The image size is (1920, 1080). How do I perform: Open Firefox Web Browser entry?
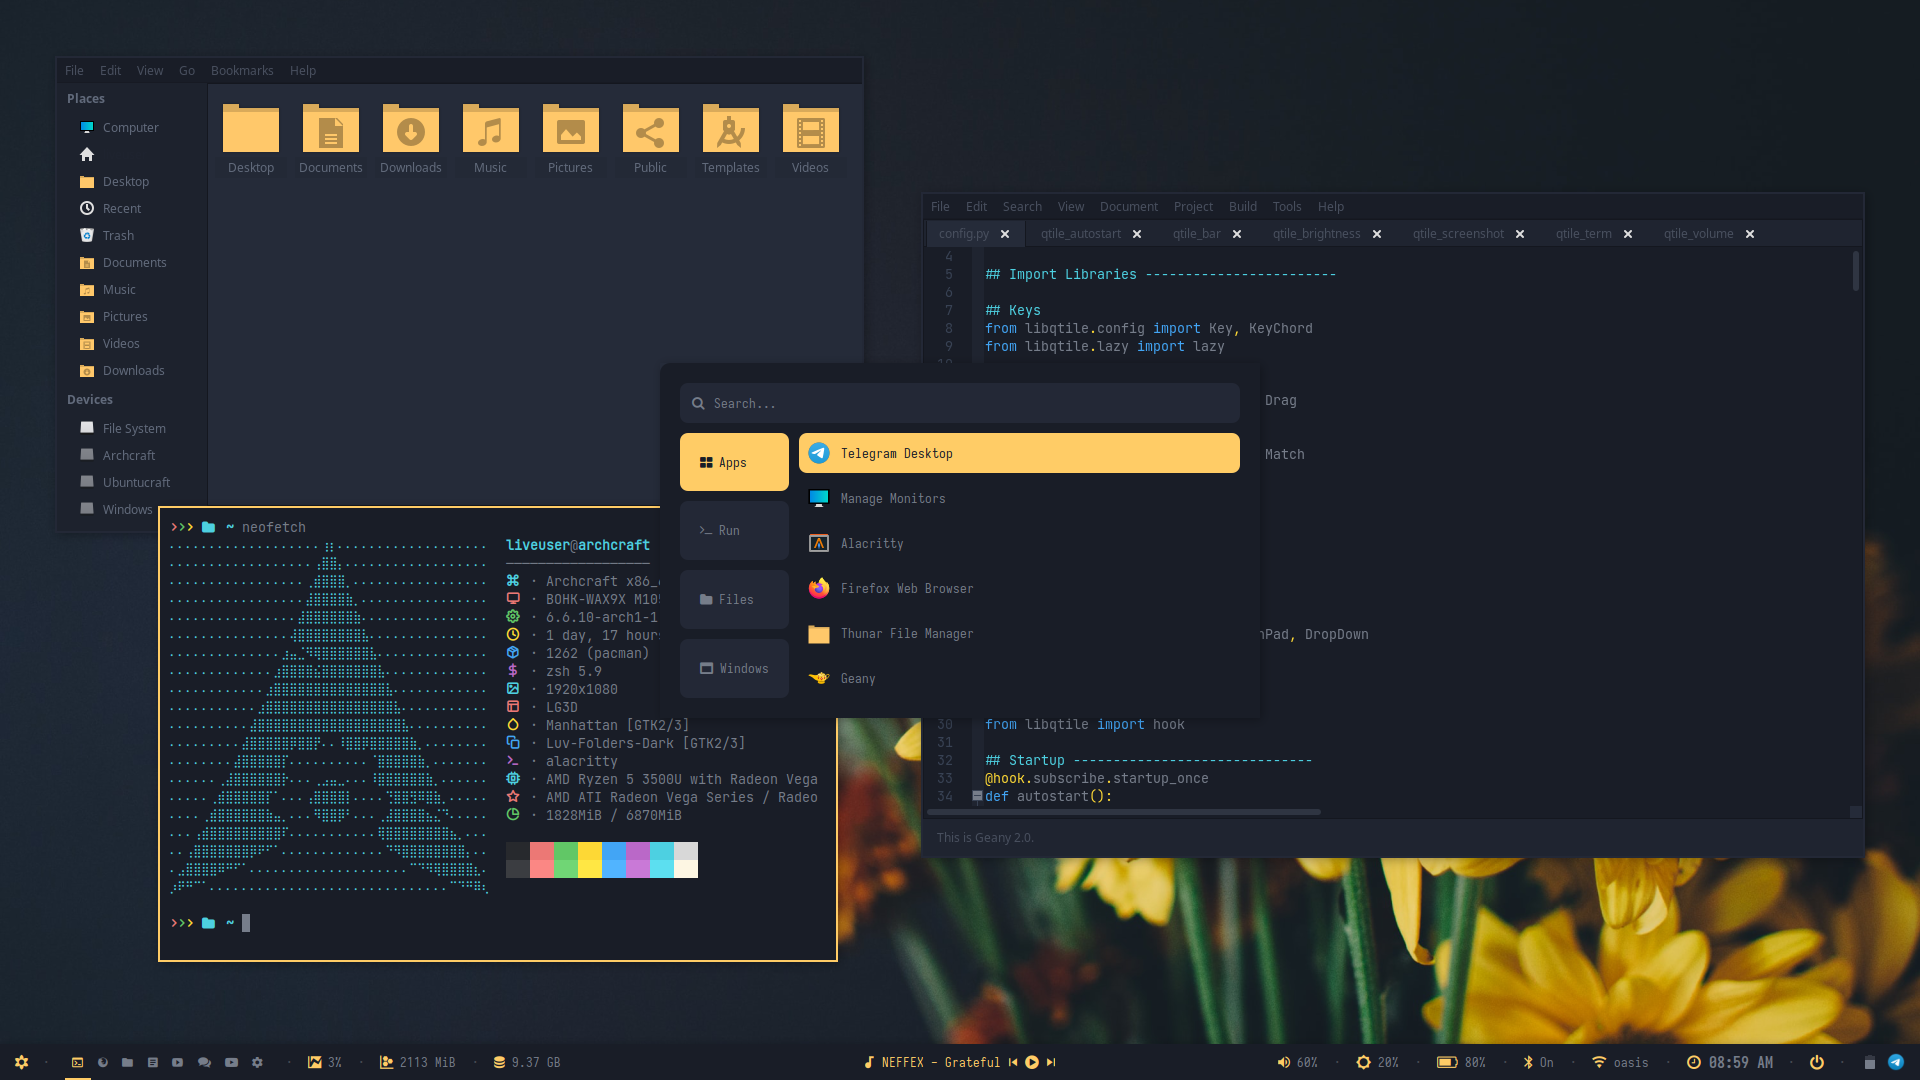pos(906,588)
